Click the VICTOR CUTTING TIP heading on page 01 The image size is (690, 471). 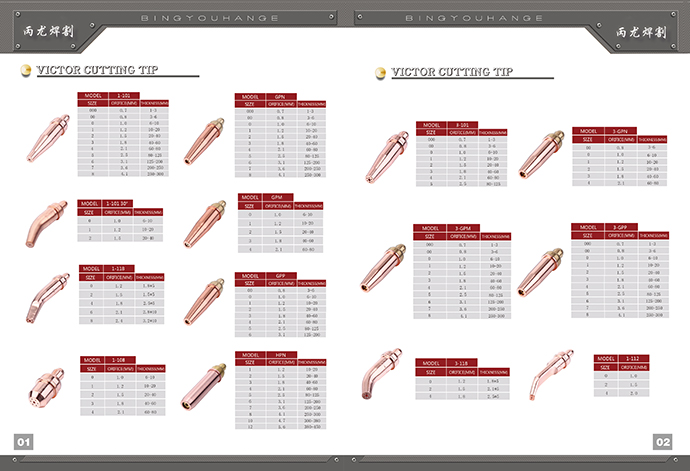coord(98,70)
